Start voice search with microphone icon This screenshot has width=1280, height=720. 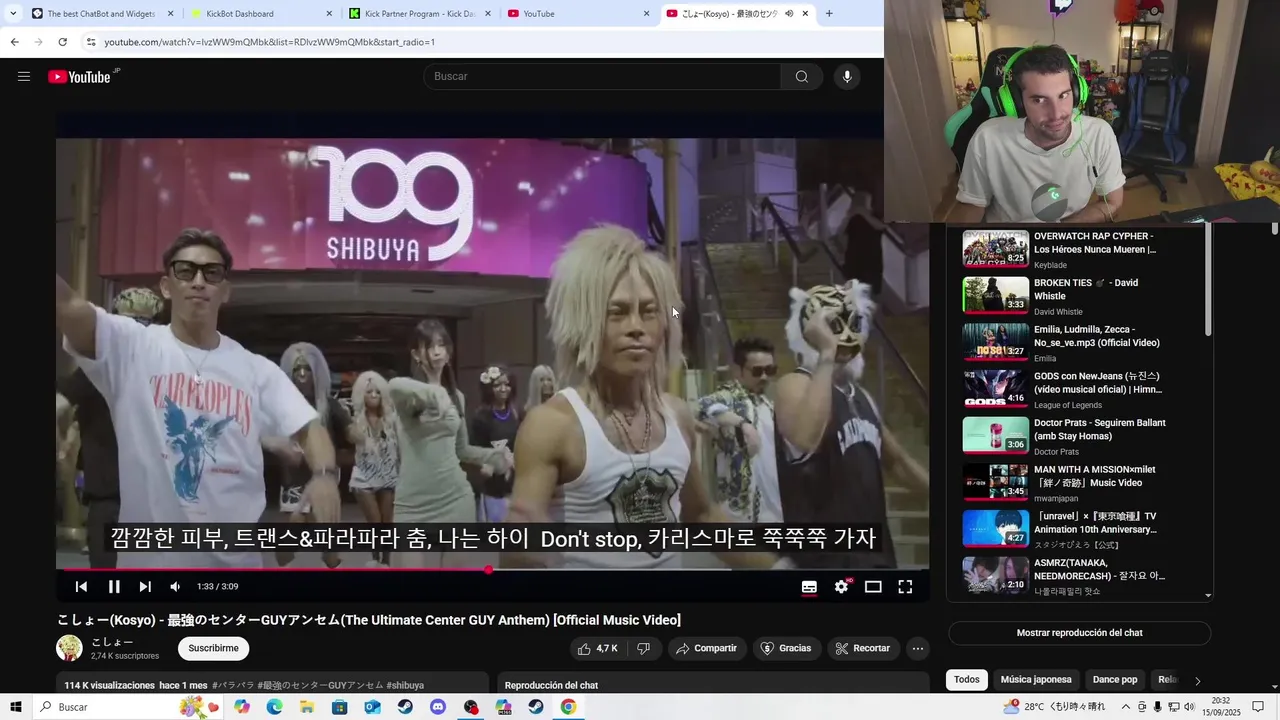847,77
